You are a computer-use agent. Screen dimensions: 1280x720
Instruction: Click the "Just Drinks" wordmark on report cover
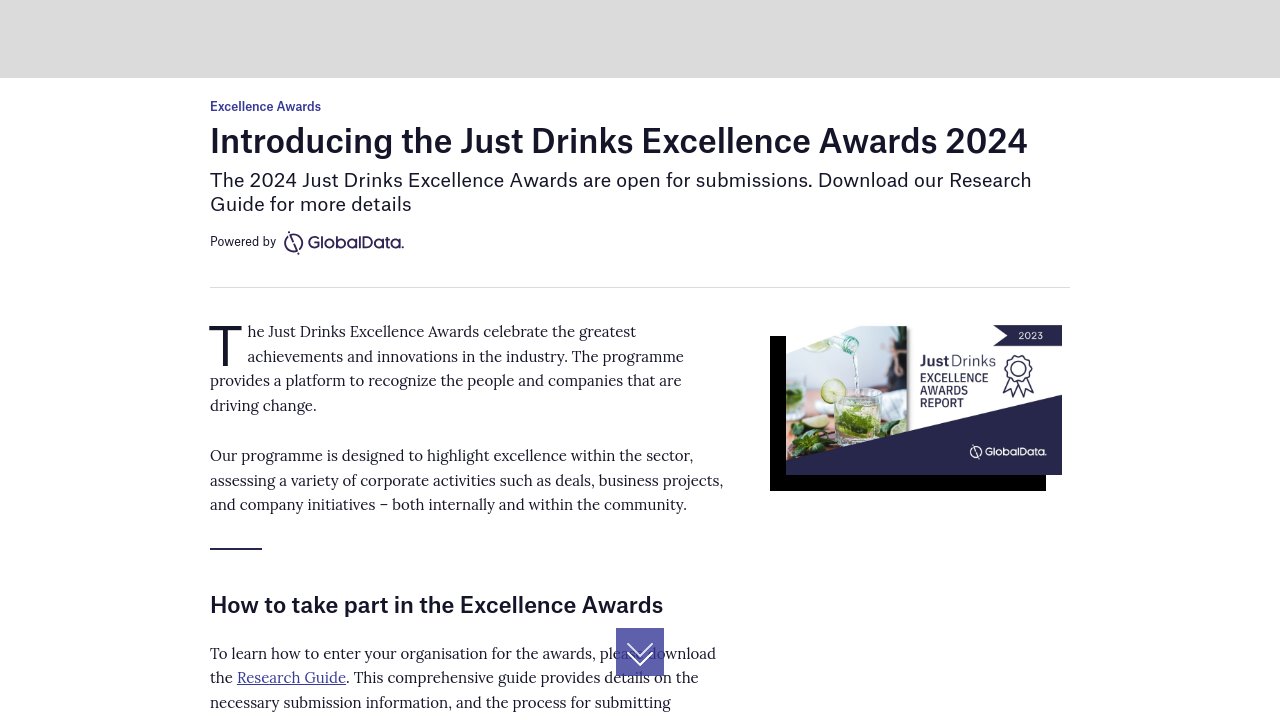(955, 361)
